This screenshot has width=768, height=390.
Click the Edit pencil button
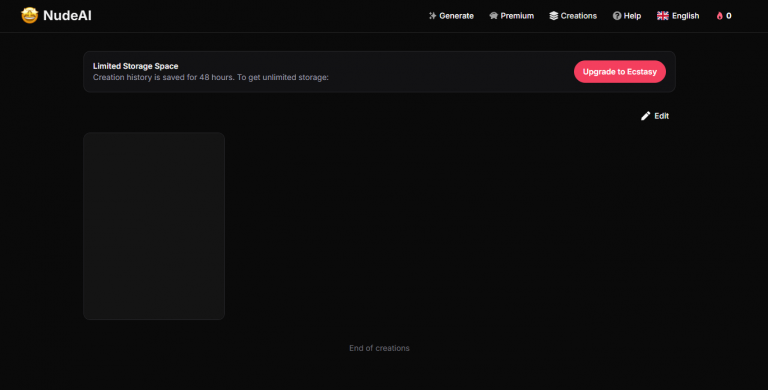[x=655, y=116]
